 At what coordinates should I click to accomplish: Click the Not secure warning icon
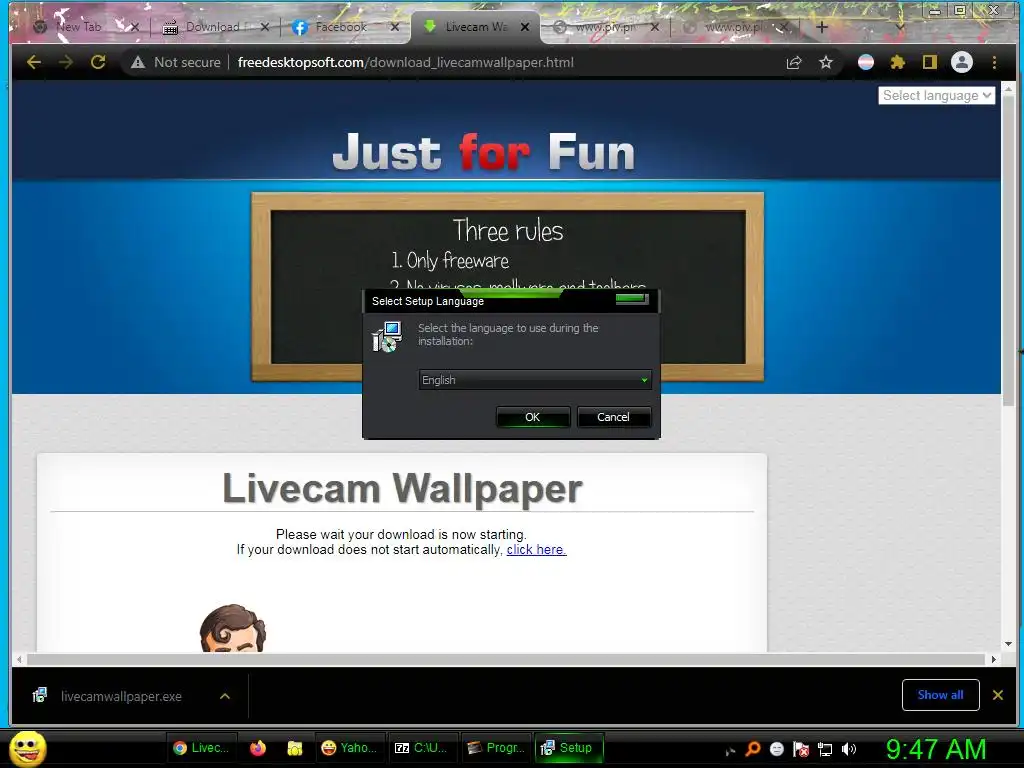point(138,62)
